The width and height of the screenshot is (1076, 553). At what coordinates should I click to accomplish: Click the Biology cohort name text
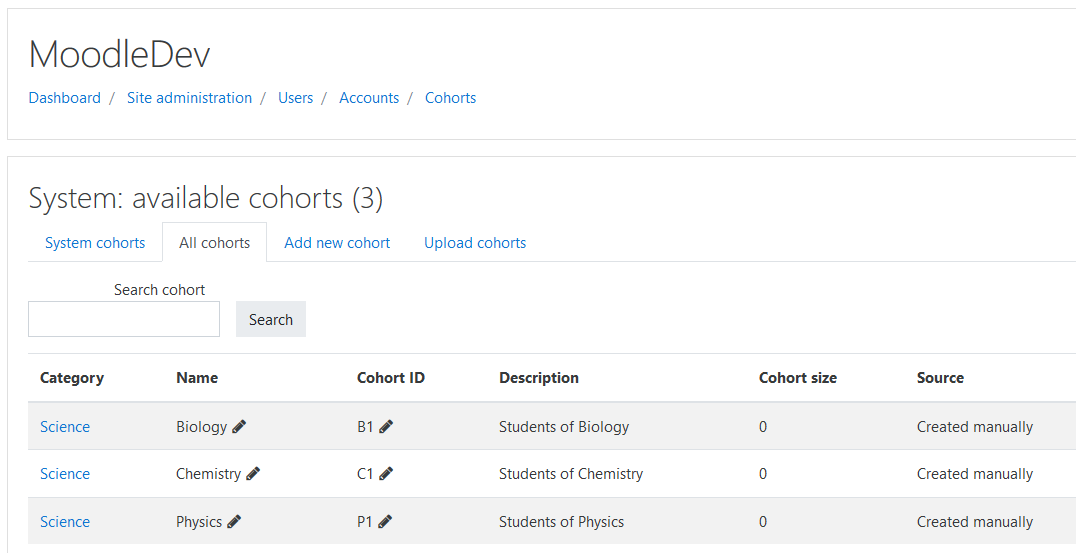pyautogui.click(x=202, y=427)
